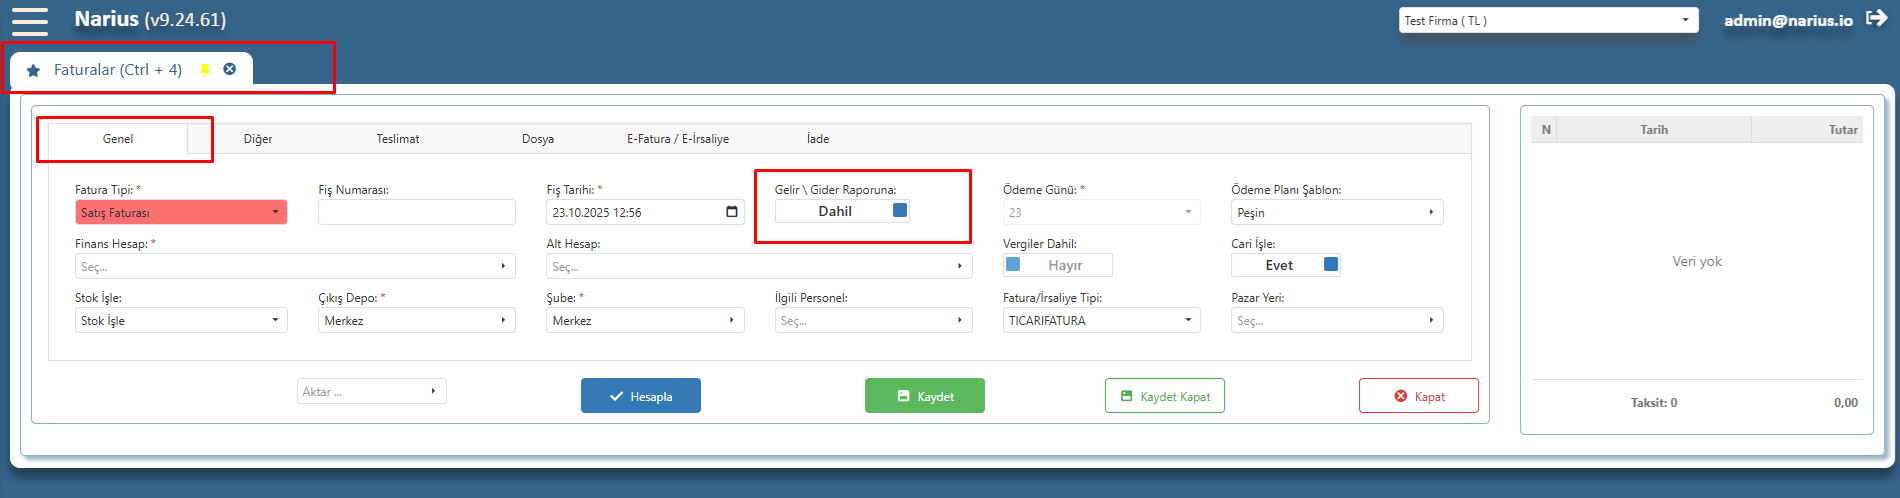Click the Hesapla checkmark button
This screenshot has height=498, width=1900.
(641, 396)
